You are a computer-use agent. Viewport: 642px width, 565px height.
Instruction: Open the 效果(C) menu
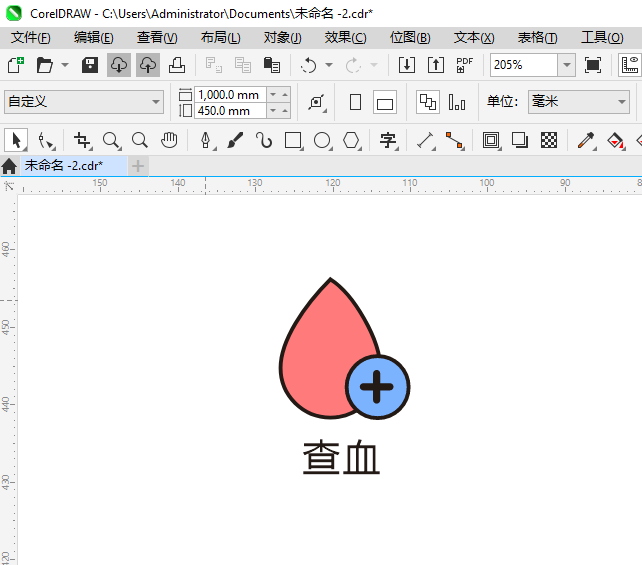point(346,38)
